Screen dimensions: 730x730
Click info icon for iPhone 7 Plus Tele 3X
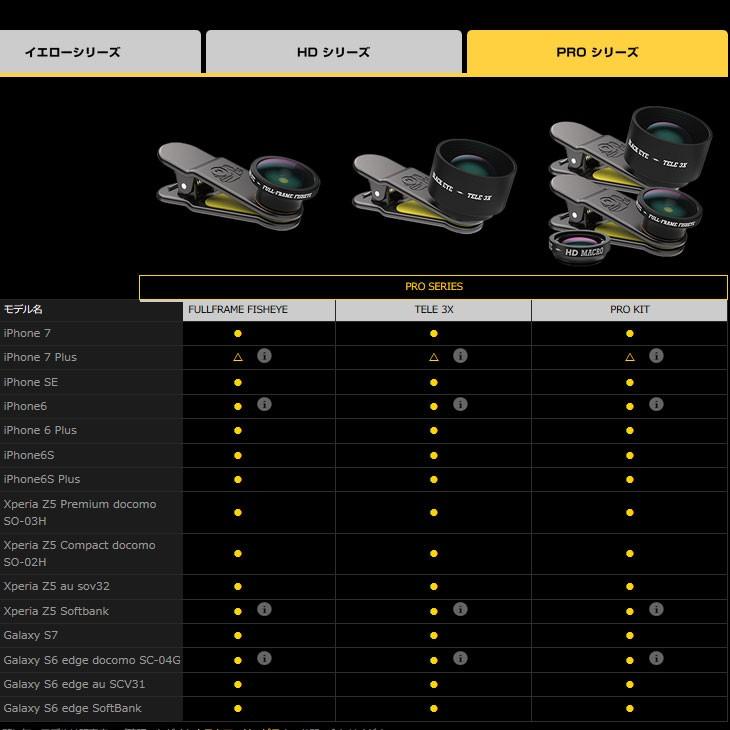point(460,356)
